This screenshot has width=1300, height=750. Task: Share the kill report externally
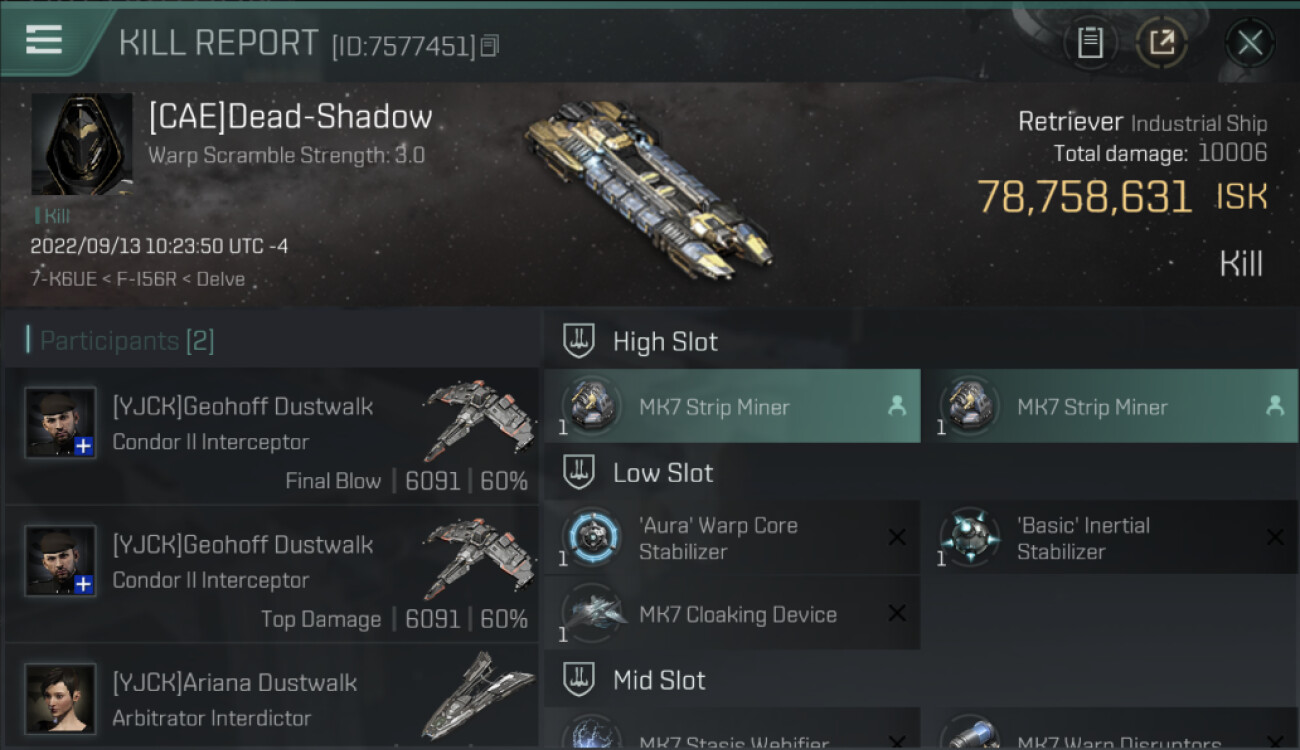pyautogui.click(x=1162, y=43)
